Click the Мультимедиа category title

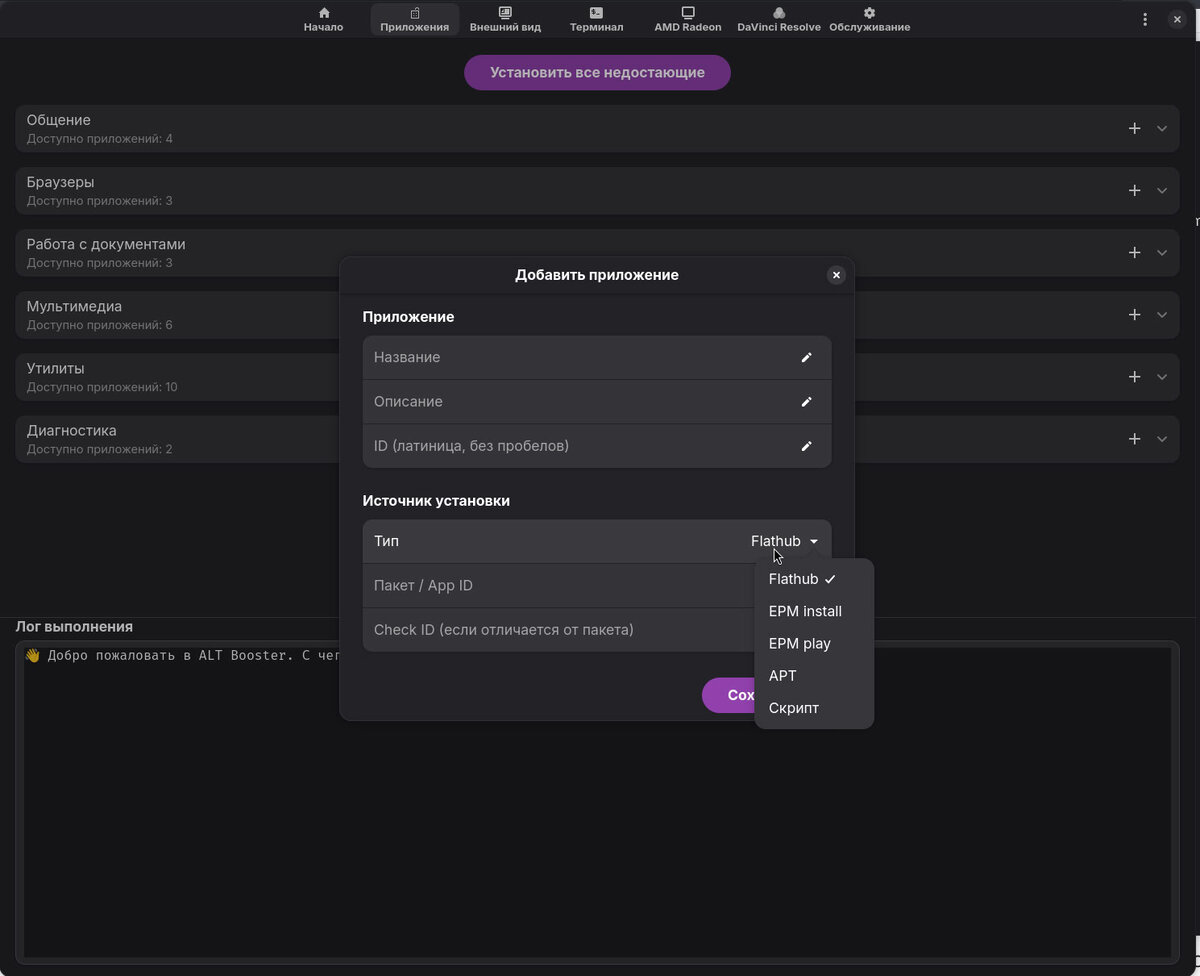[x=74, y=306]
